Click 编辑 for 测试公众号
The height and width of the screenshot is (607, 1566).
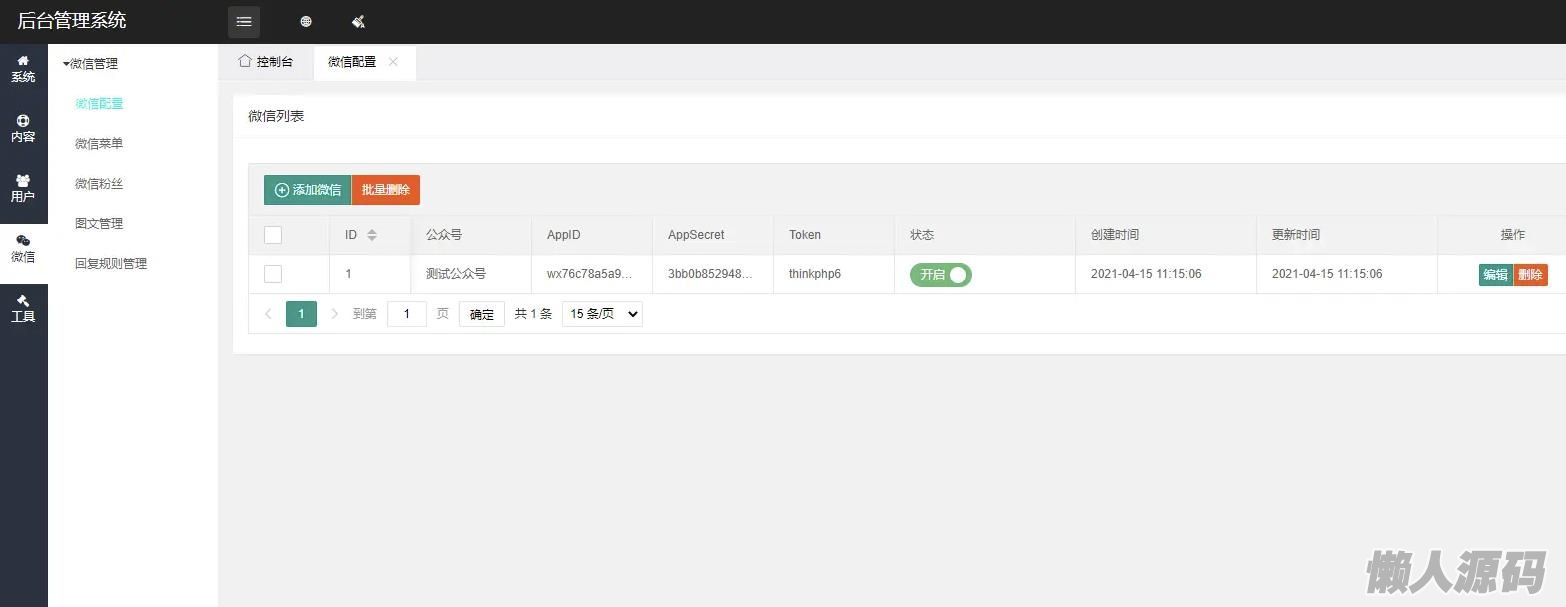click(x=1496, y=275)
